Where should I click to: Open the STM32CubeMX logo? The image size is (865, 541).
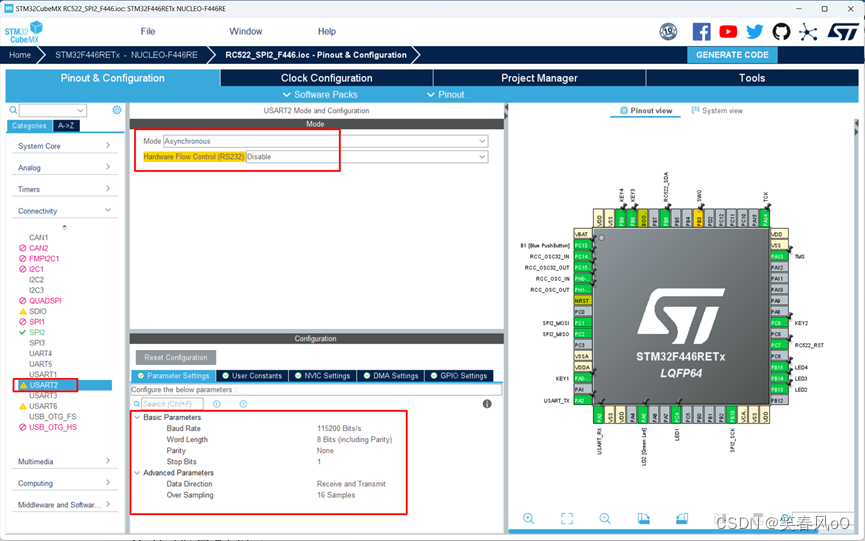click(x=24, y=32)
